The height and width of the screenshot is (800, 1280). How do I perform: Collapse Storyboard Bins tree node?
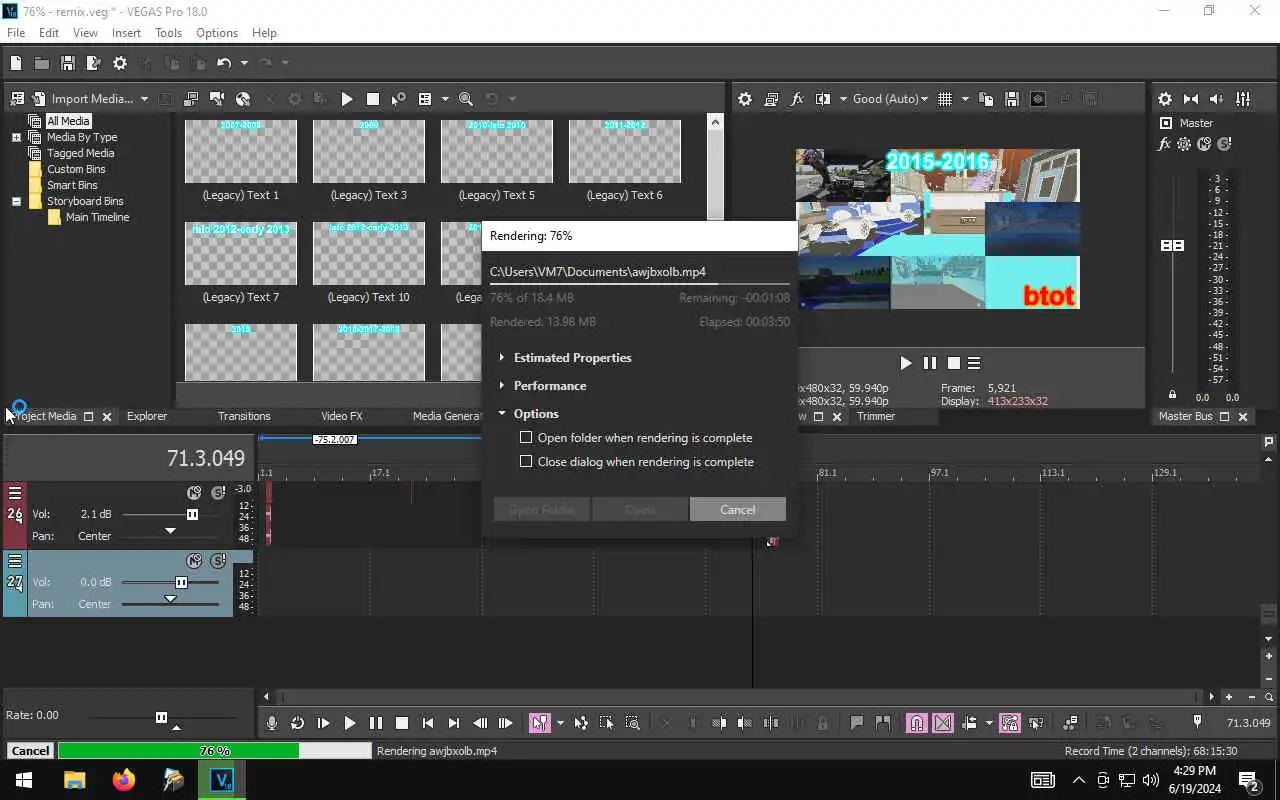tap(16, 201)
